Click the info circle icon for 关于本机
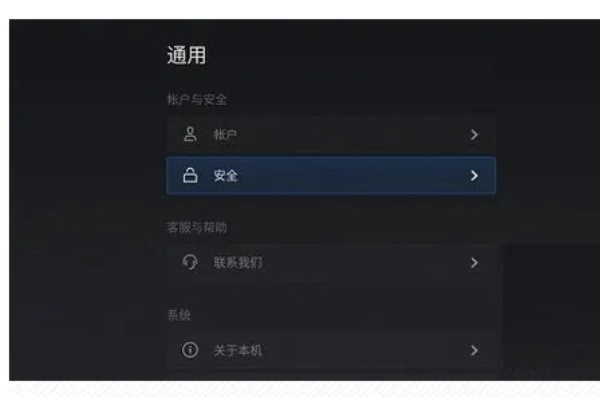Image resolution: width=600 pixels, height=400 pixels. coord(190,350)
